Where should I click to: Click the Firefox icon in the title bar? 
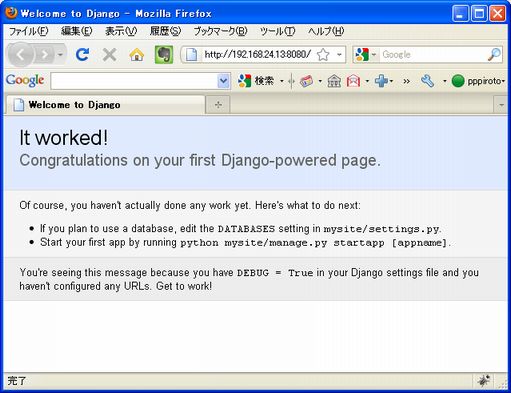[x=11, y=13]
